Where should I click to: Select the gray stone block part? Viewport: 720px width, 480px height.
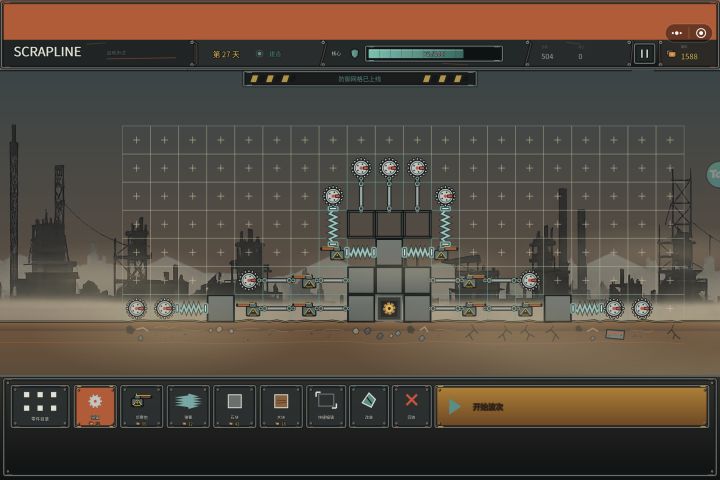(x=234, y=406)
